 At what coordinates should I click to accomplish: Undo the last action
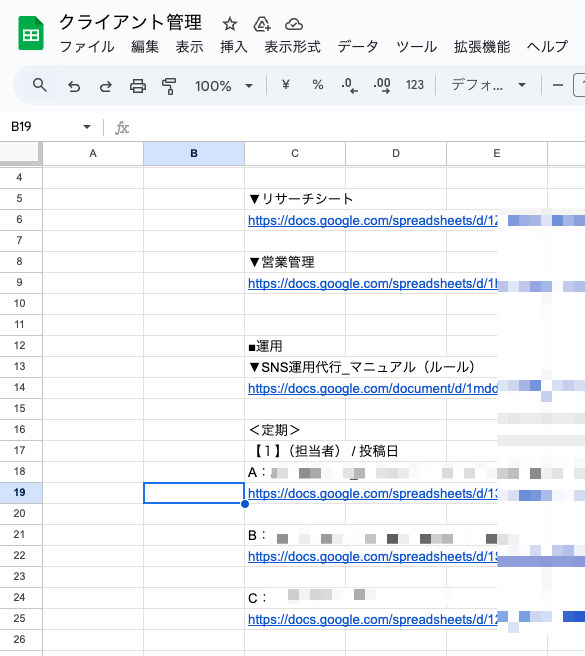coord(74,86)
